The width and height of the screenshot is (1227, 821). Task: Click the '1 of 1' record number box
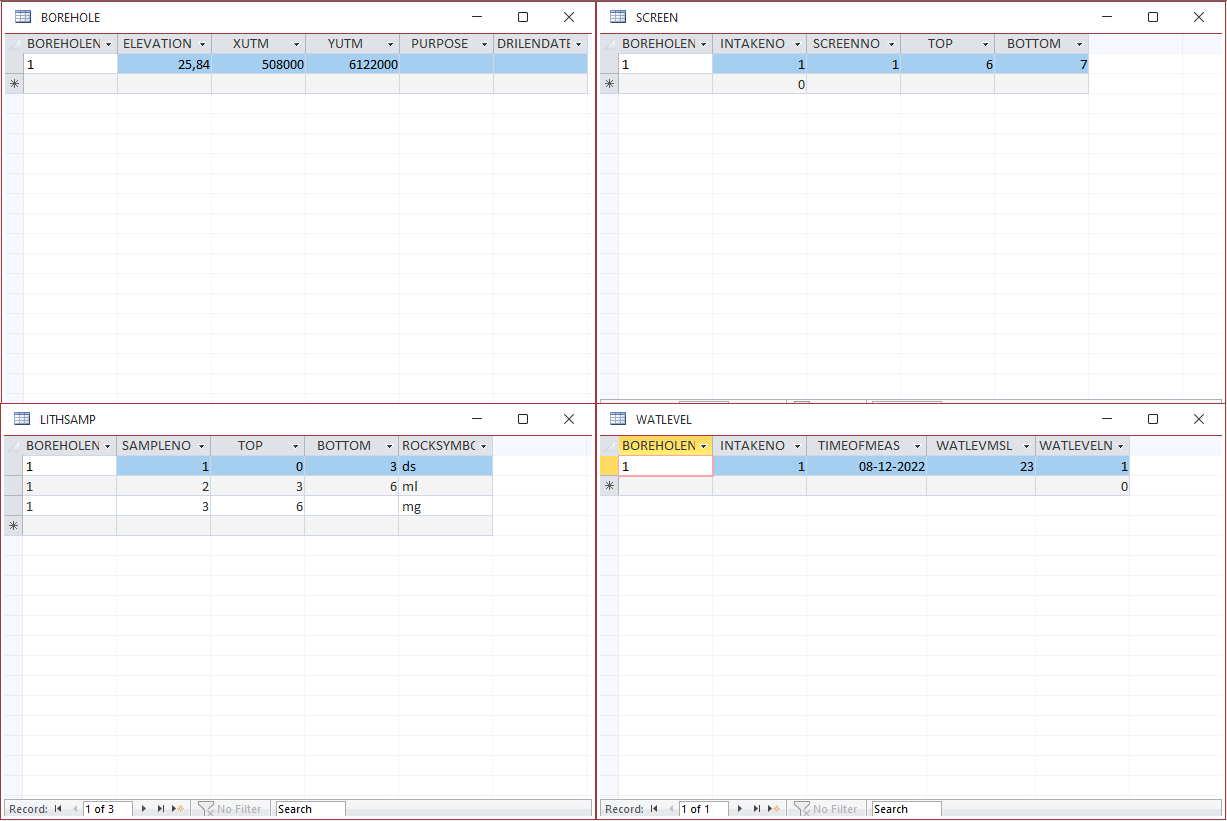point(704,809)
